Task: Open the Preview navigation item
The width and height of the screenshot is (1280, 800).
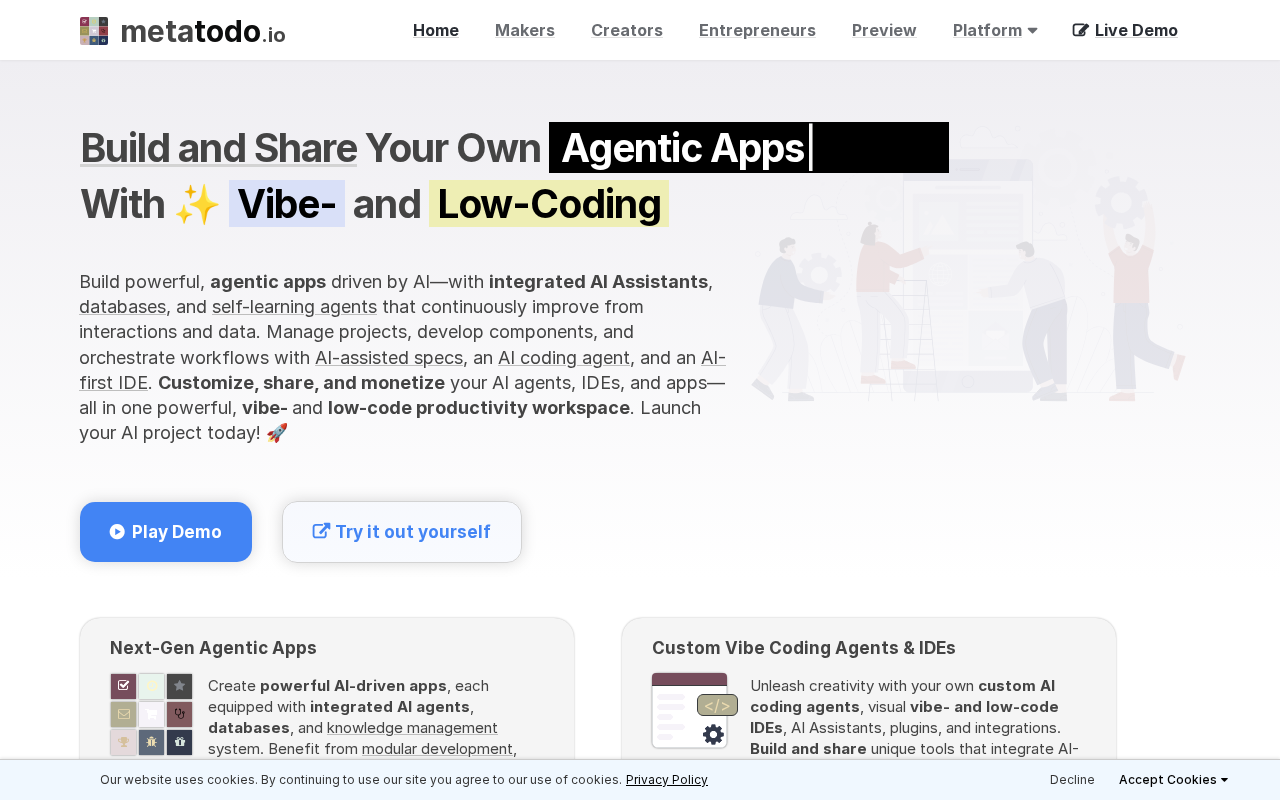Action: [x=884, y=30]
